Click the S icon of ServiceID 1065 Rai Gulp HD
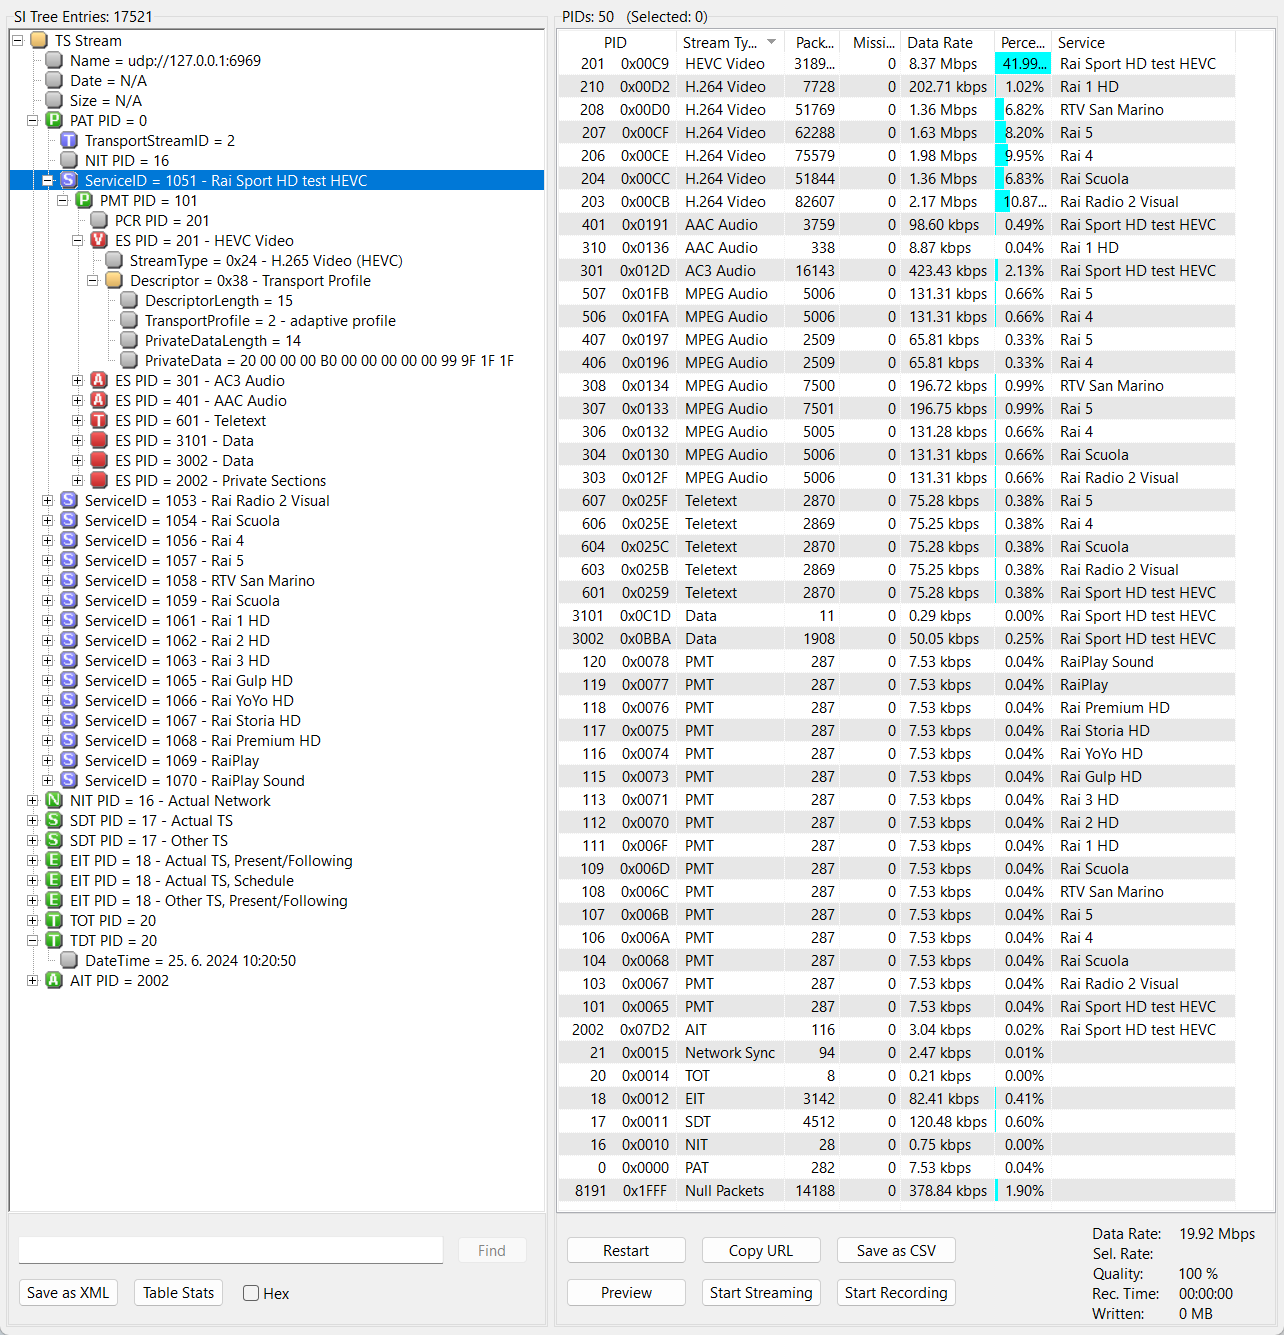The height and width of the screenshot is (1335, 1284). click(x=69, y=681)
